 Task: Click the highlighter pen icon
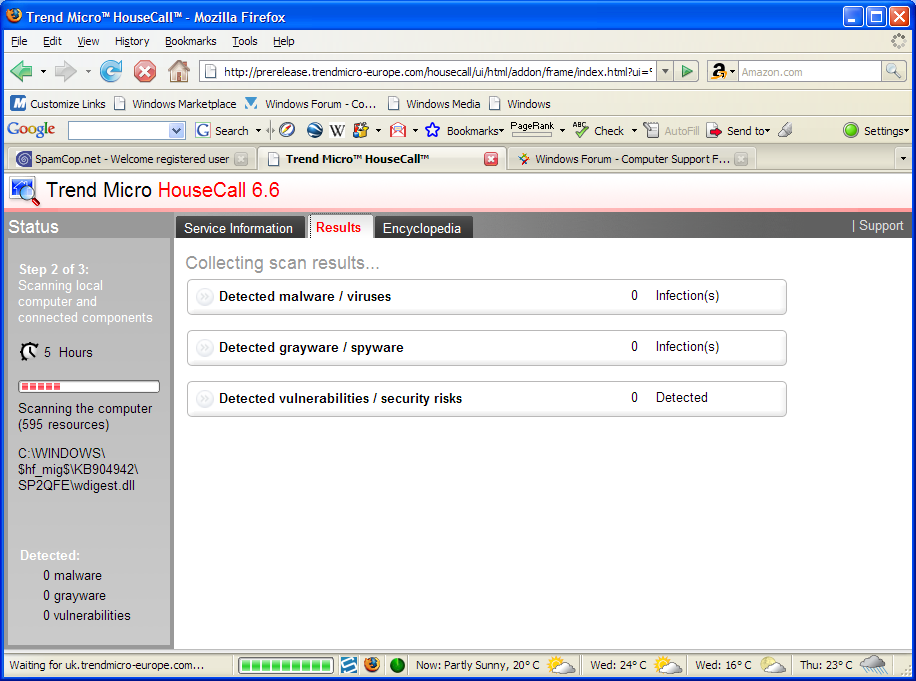pyautogui.click(x=785, y=130)
